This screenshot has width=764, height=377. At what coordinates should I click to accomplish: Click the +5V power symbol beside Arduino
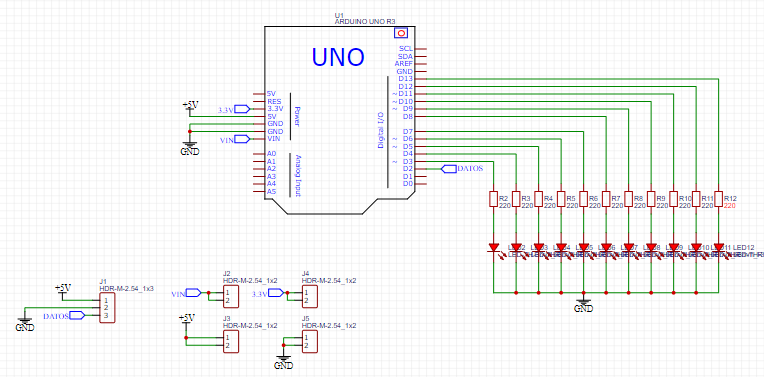190,106
